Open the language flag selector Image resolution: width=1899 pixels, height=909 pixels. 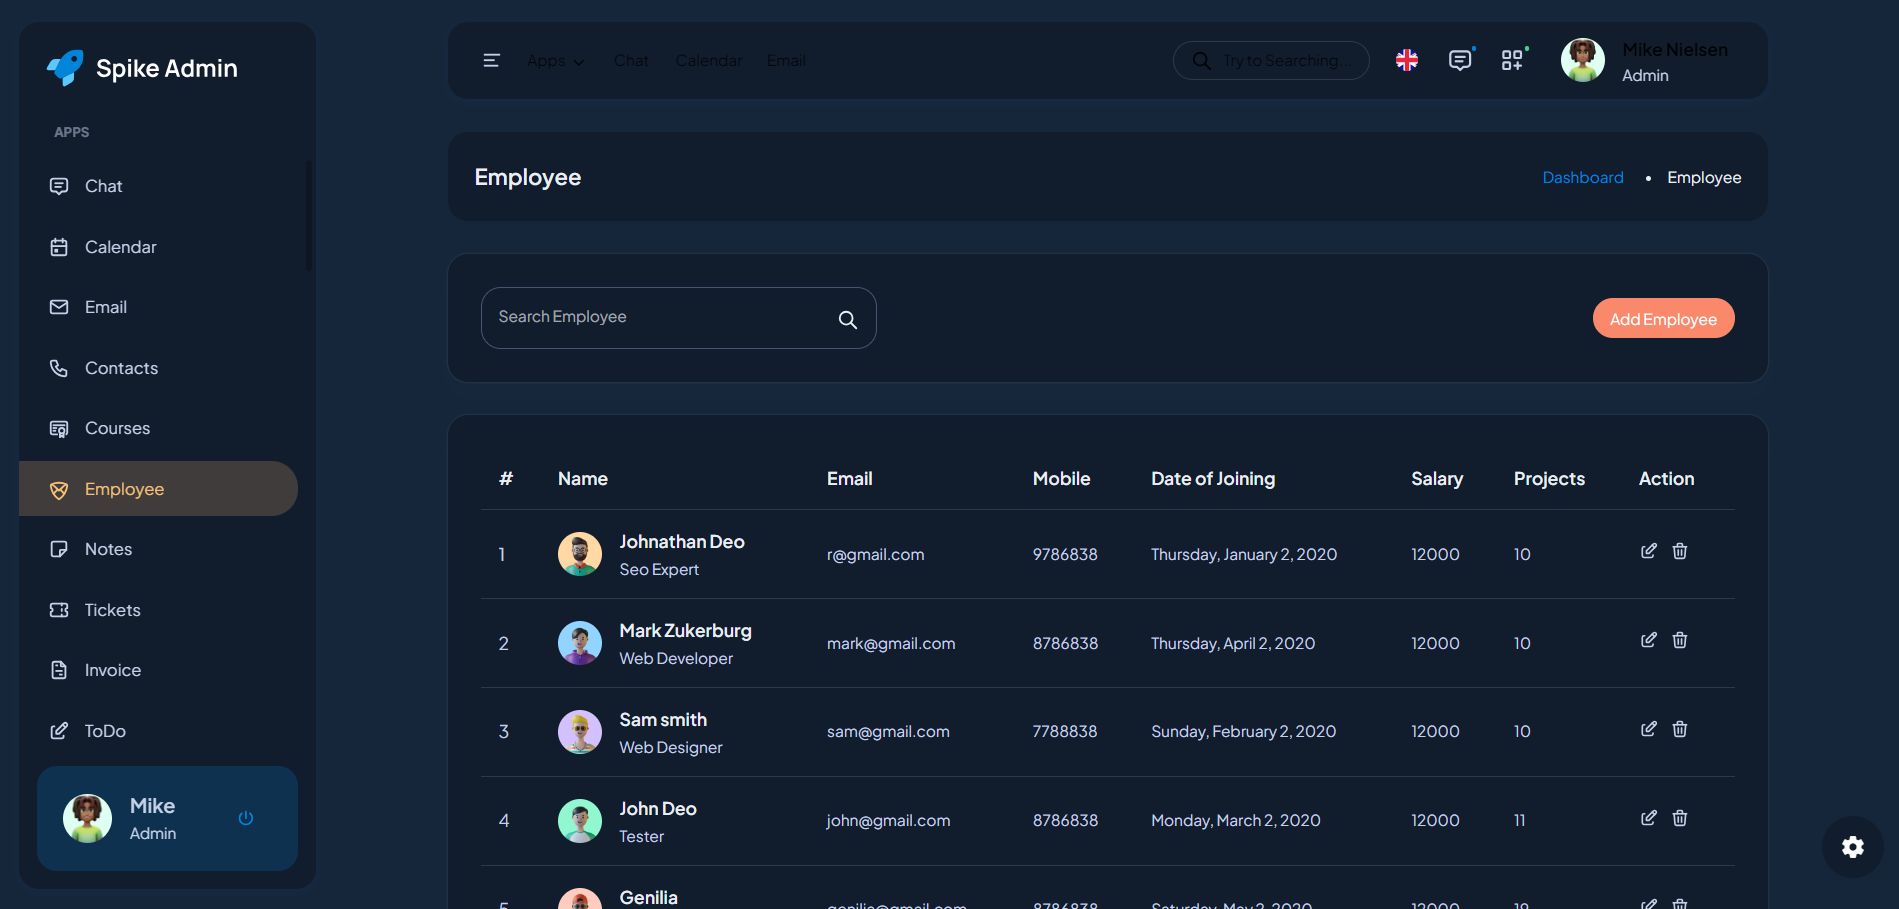(1407, 61)
